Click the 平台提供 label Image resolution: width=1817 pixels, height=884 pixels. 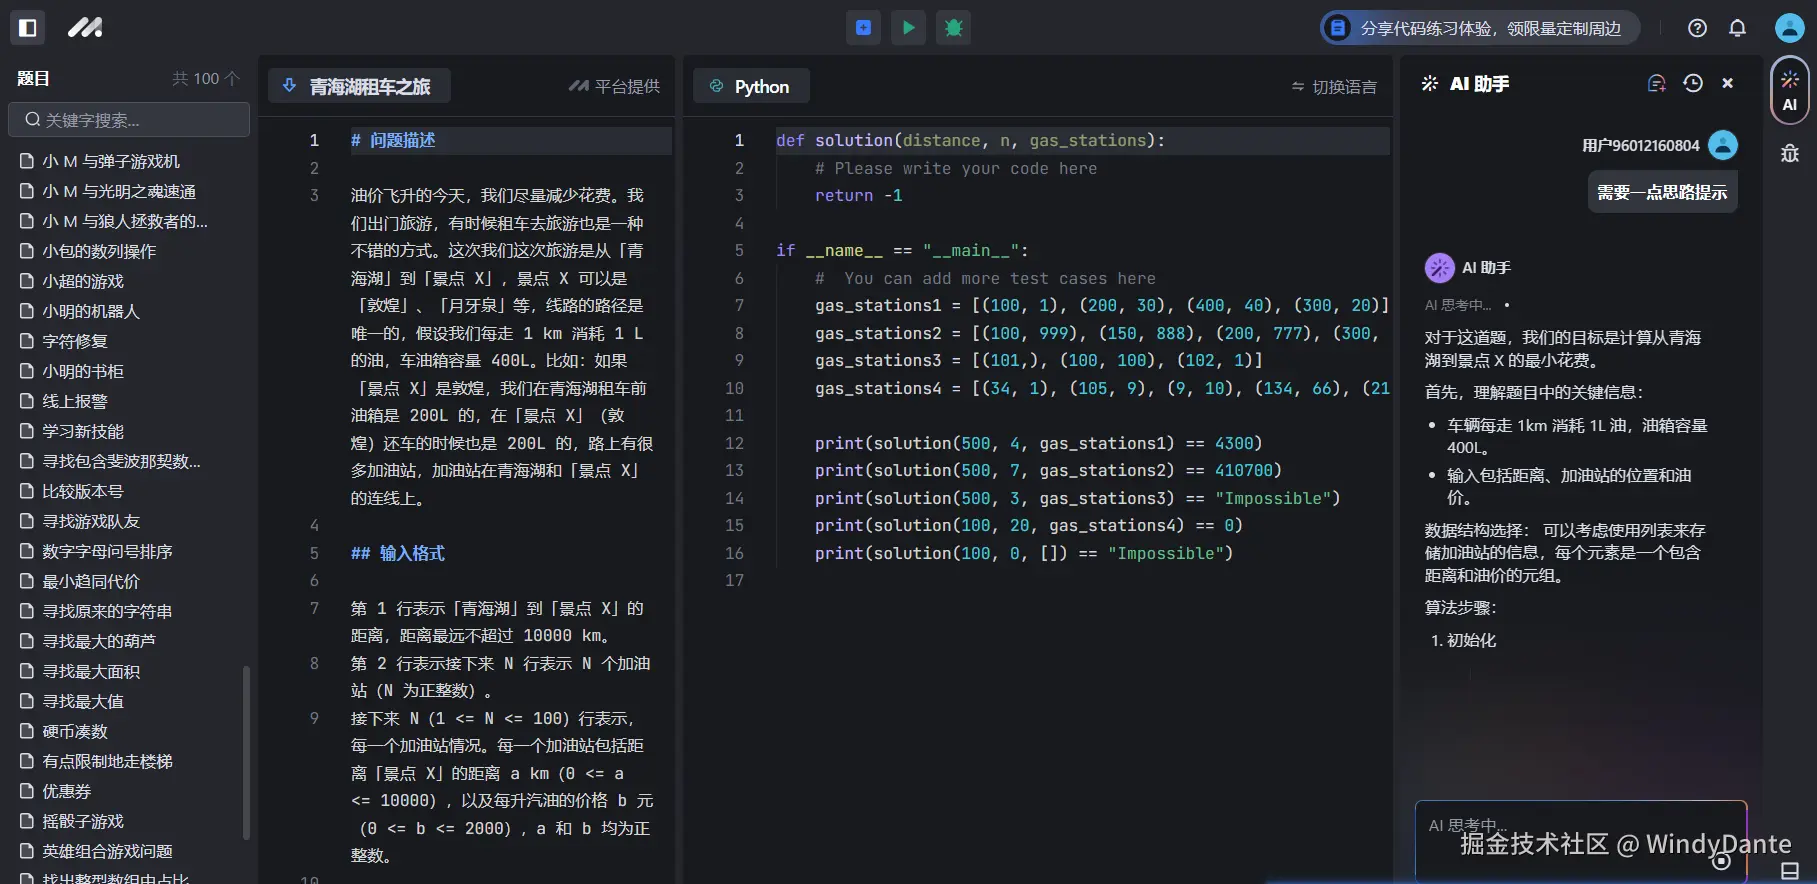point(614,86)
